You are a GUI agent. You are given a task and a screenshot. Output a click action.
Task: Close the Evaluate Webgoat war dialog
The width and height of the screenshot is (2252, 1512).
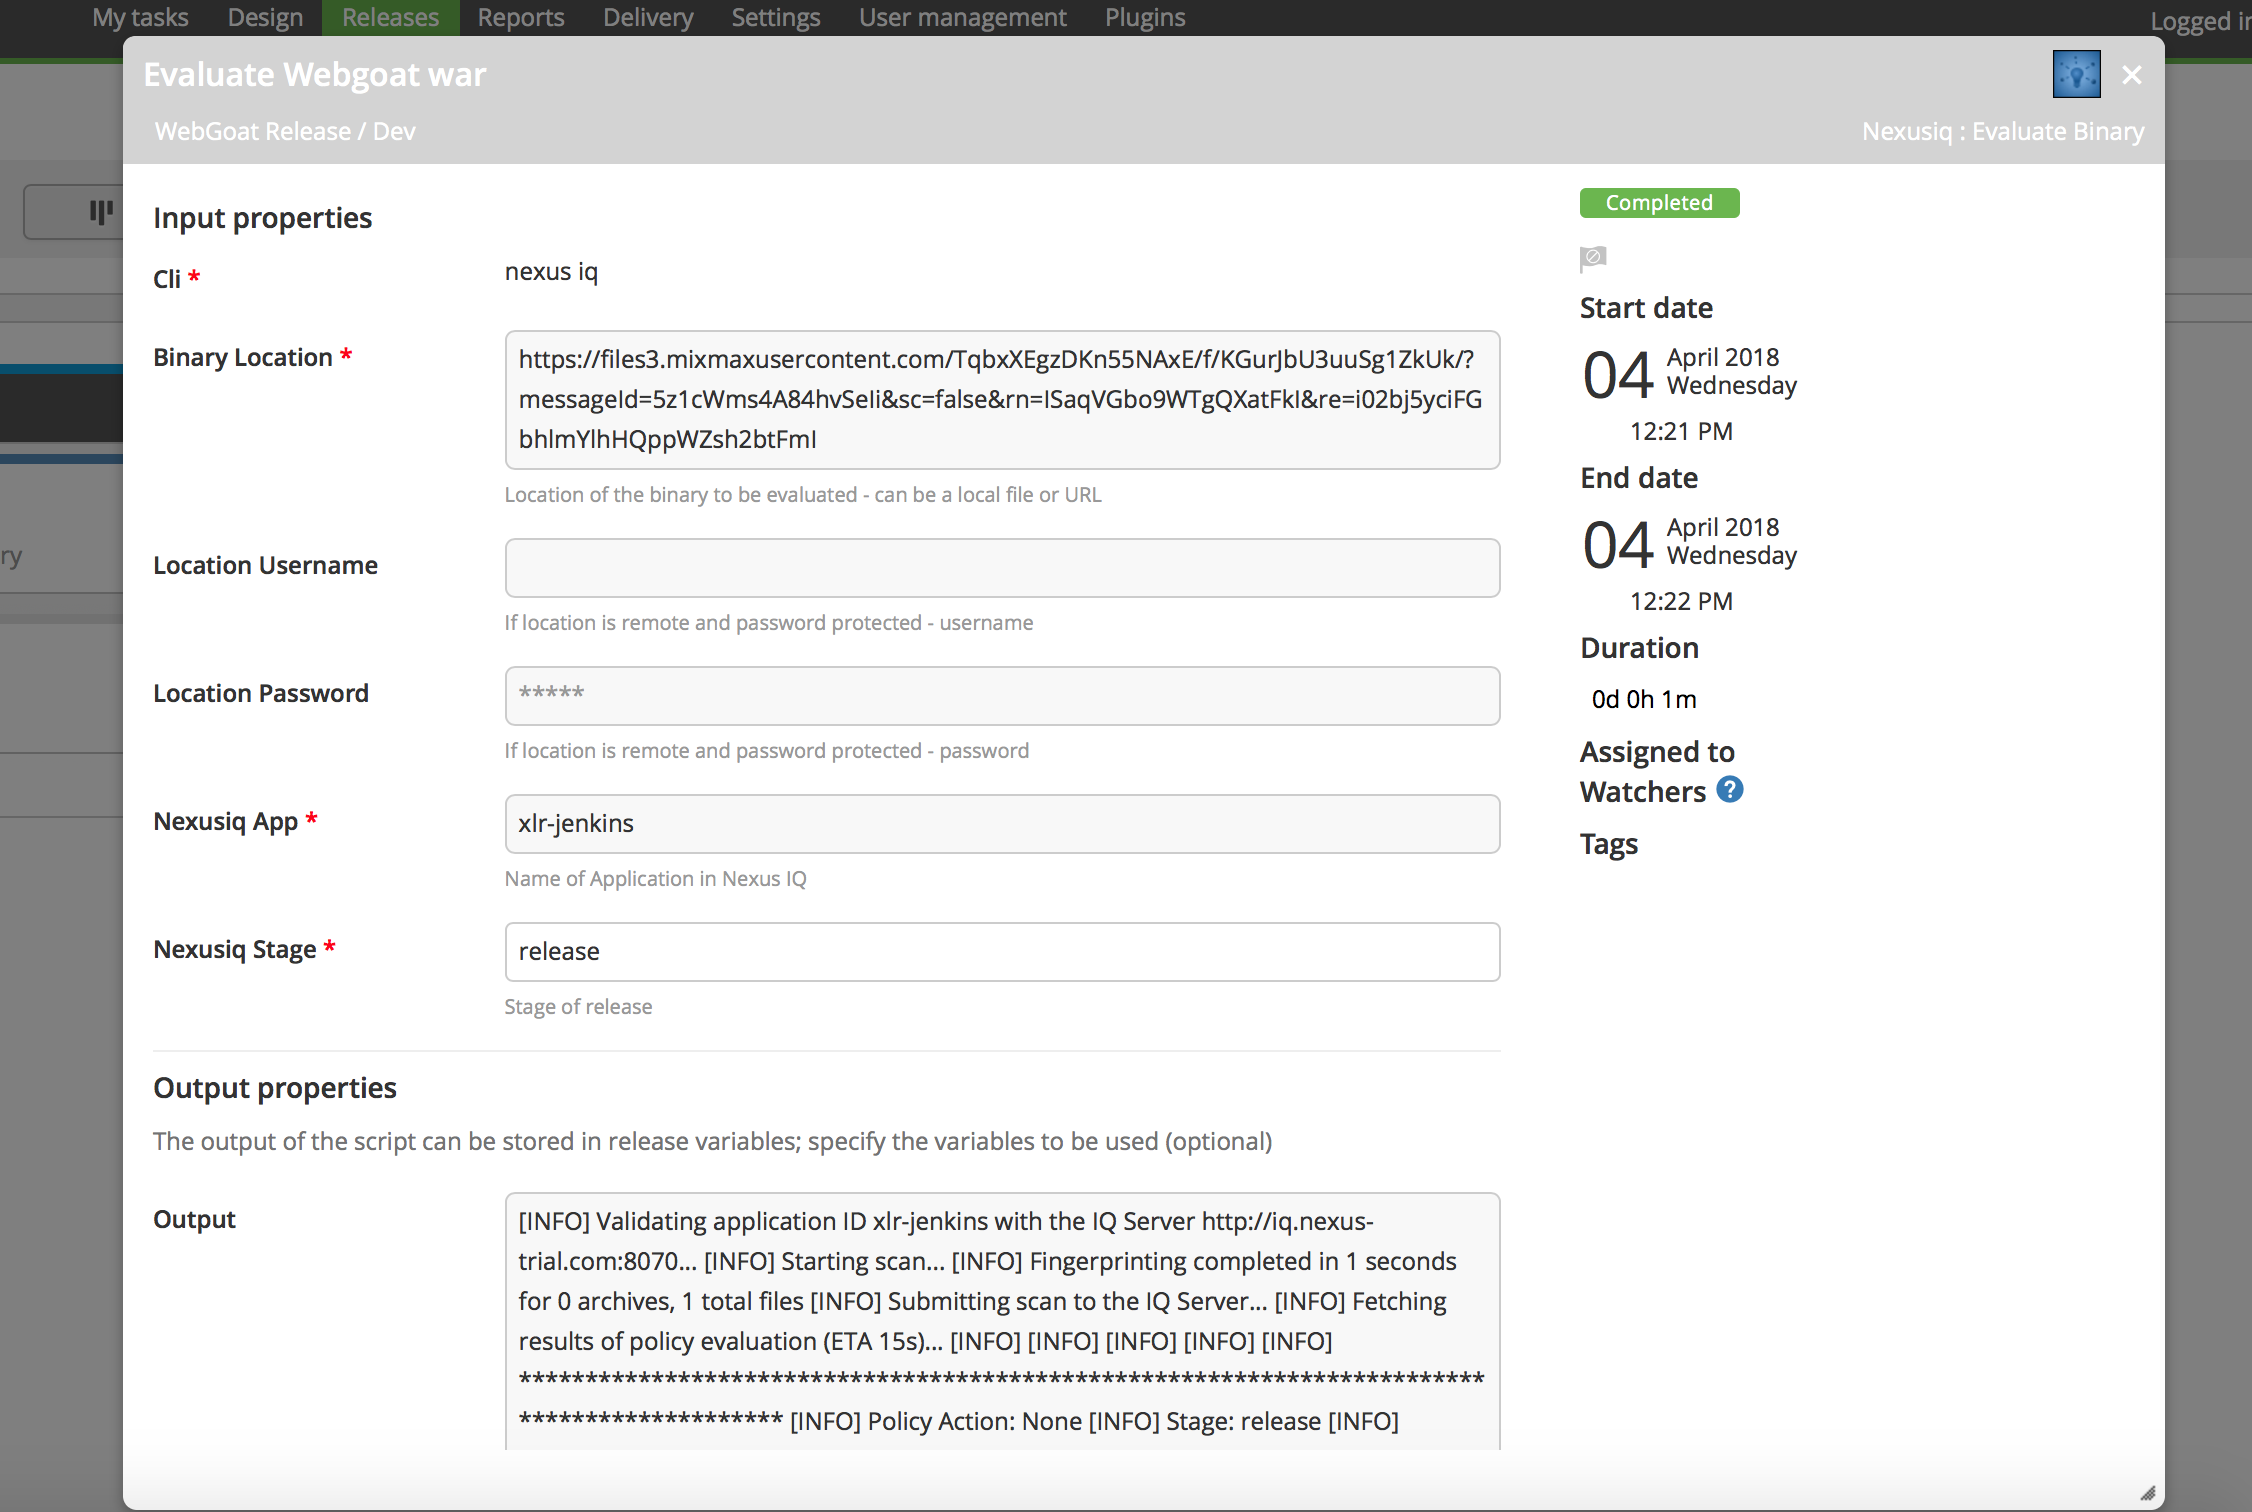coord(2132,75)
